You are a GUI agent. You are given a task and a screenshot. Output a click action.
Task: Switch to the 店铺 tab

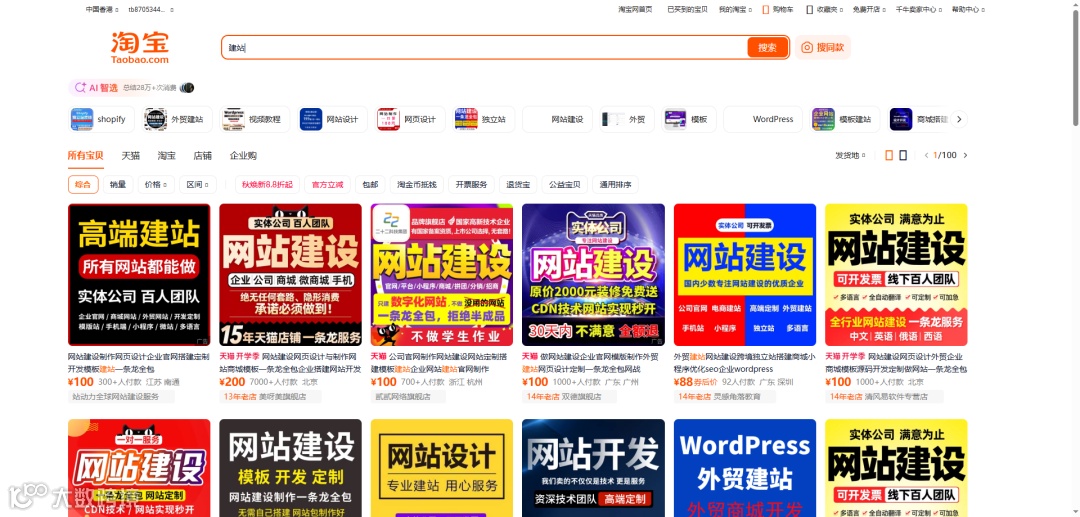pos(202,156)
